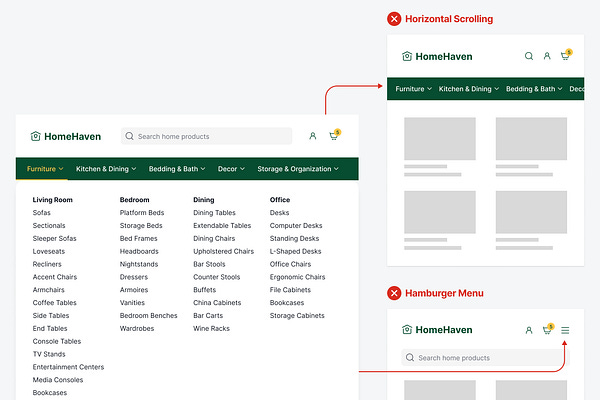The width and height of the screenshot is (600, 400).
Task: Select the Wine Racks link under Dining
Action: (x=211, y=328)
